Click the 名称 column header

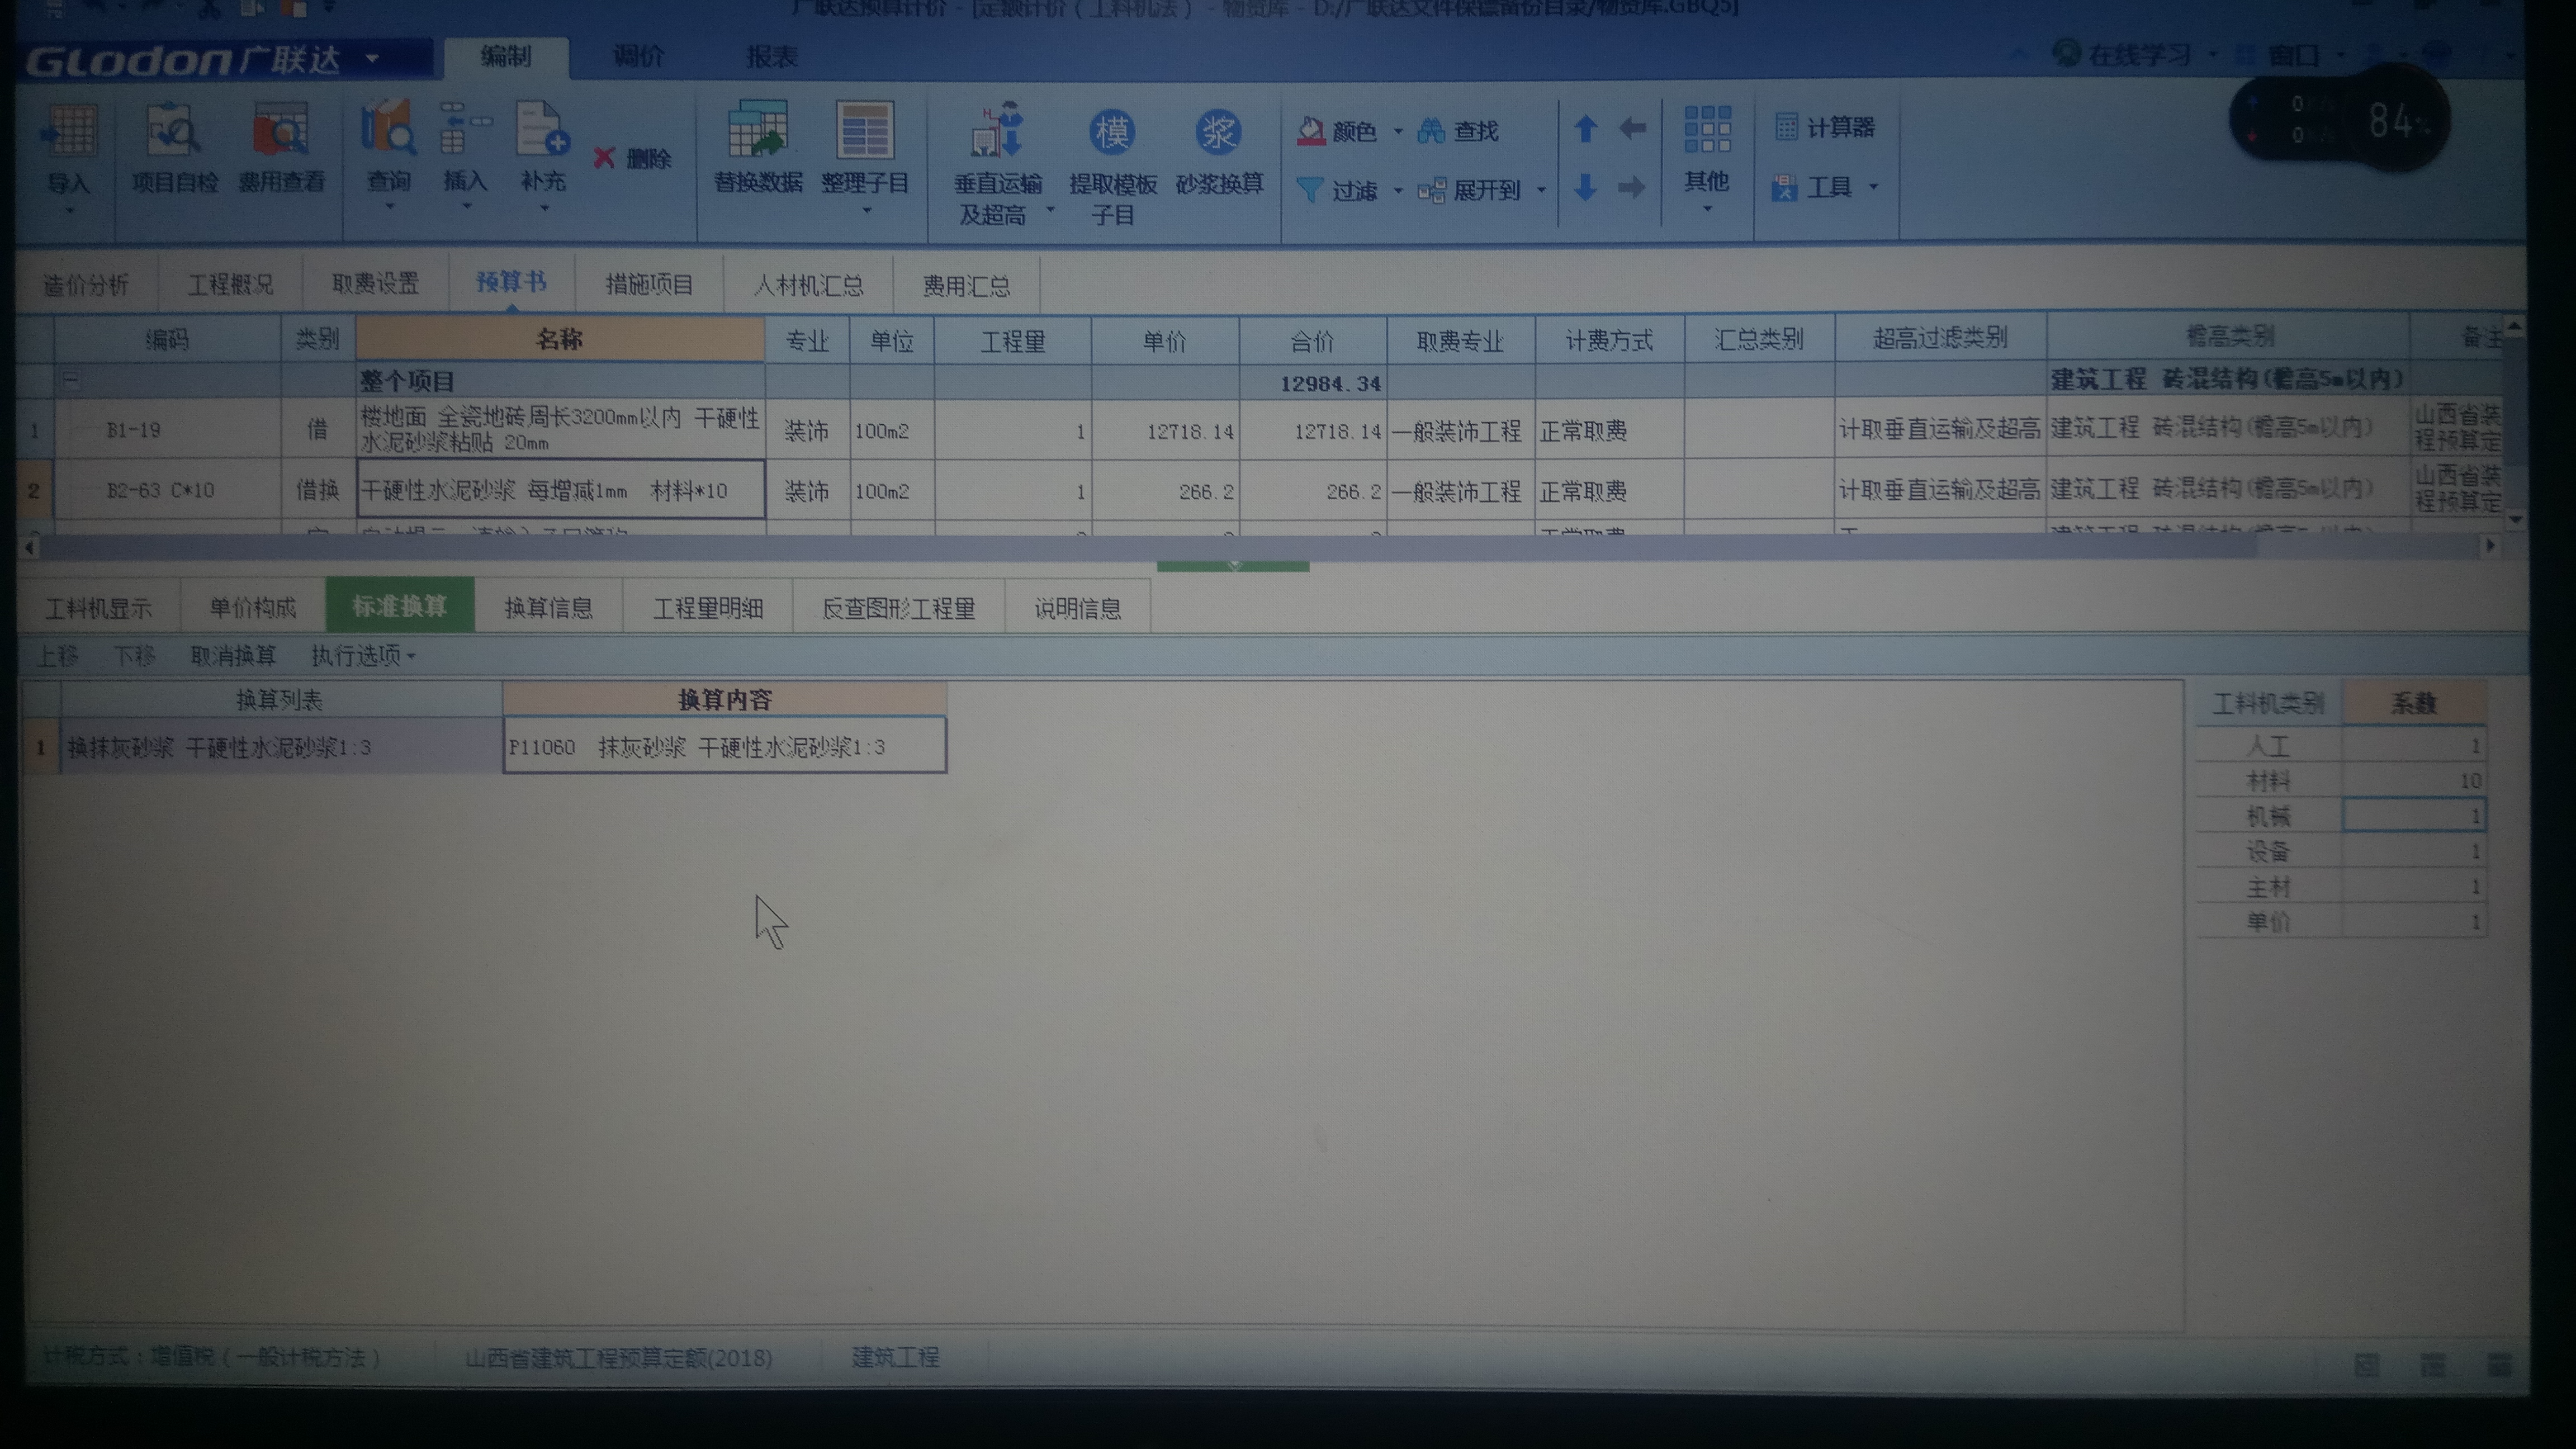pos(560,339)
